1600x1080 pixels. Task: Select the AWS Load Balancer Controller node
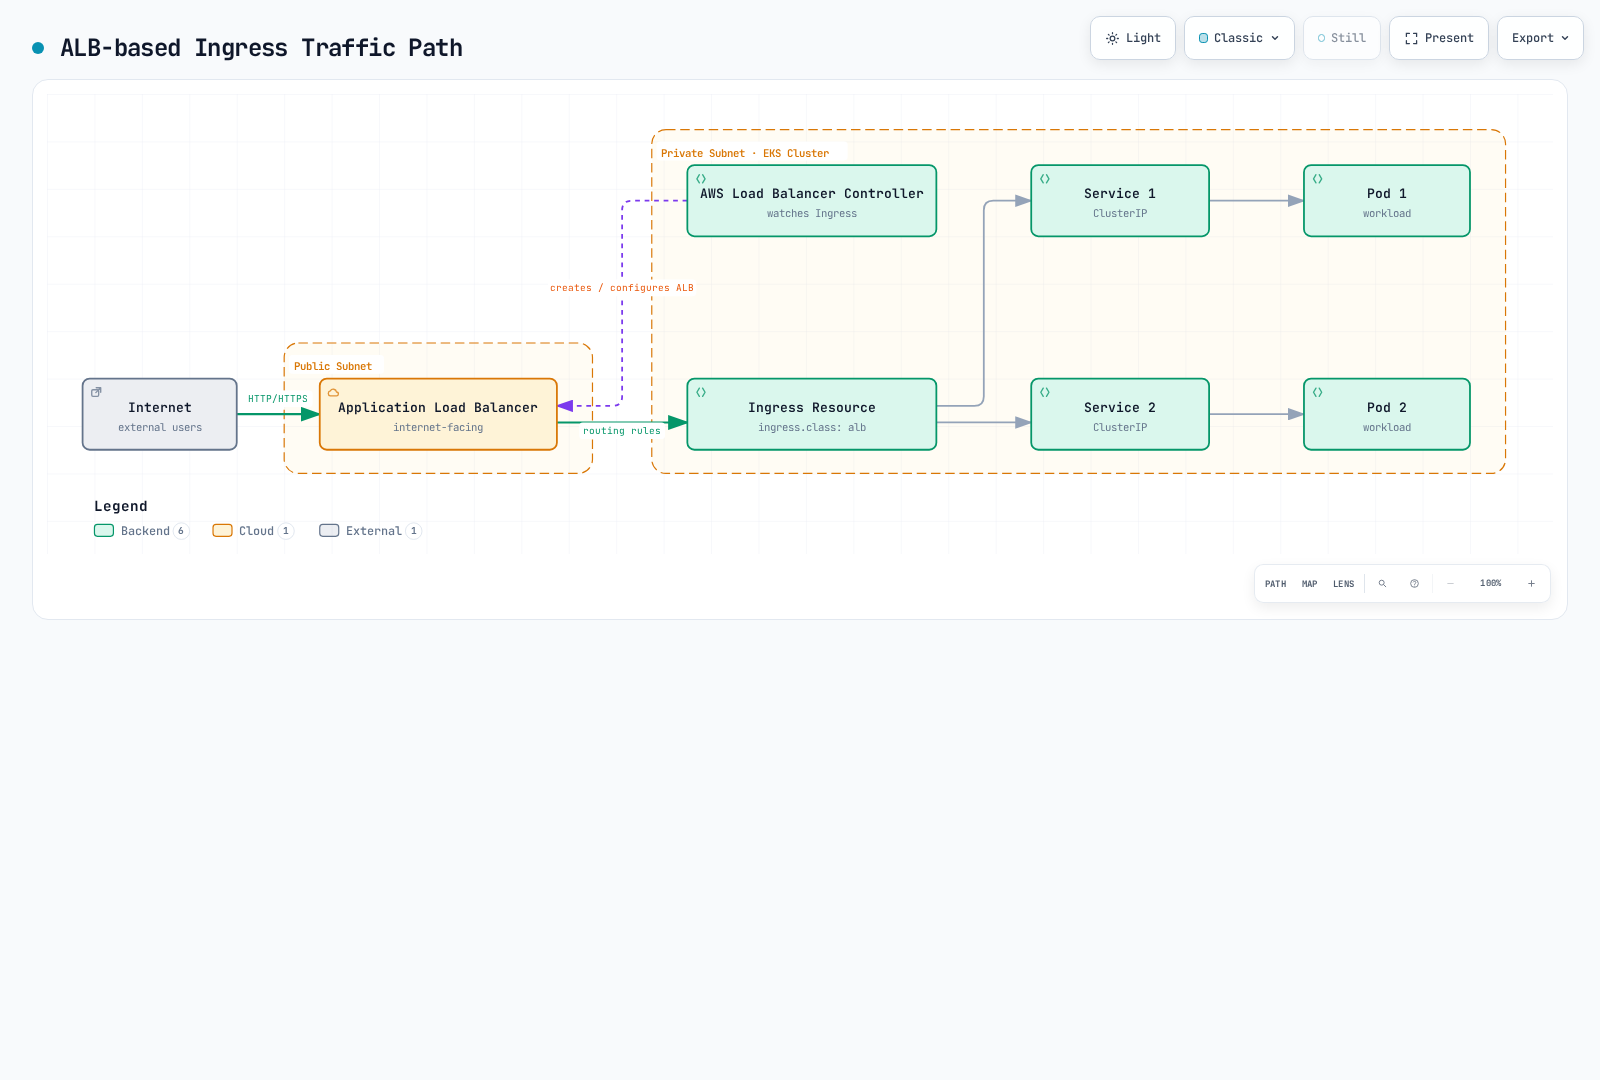pyautogui.click(x=812, y=201)
